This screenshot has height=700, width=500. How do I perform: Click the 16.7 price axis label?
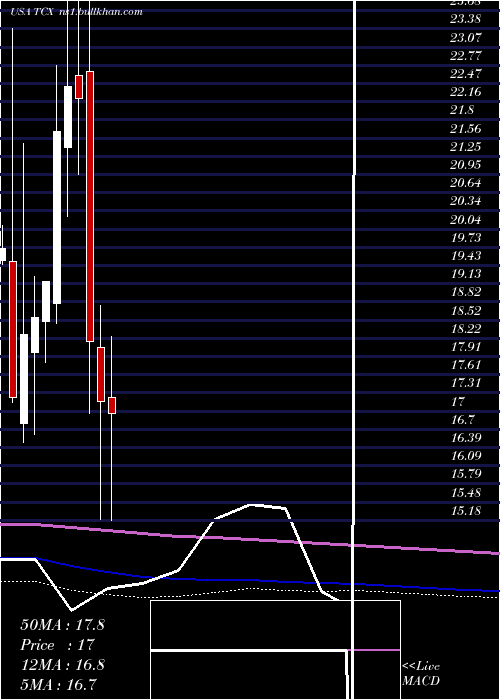[462, 420]
